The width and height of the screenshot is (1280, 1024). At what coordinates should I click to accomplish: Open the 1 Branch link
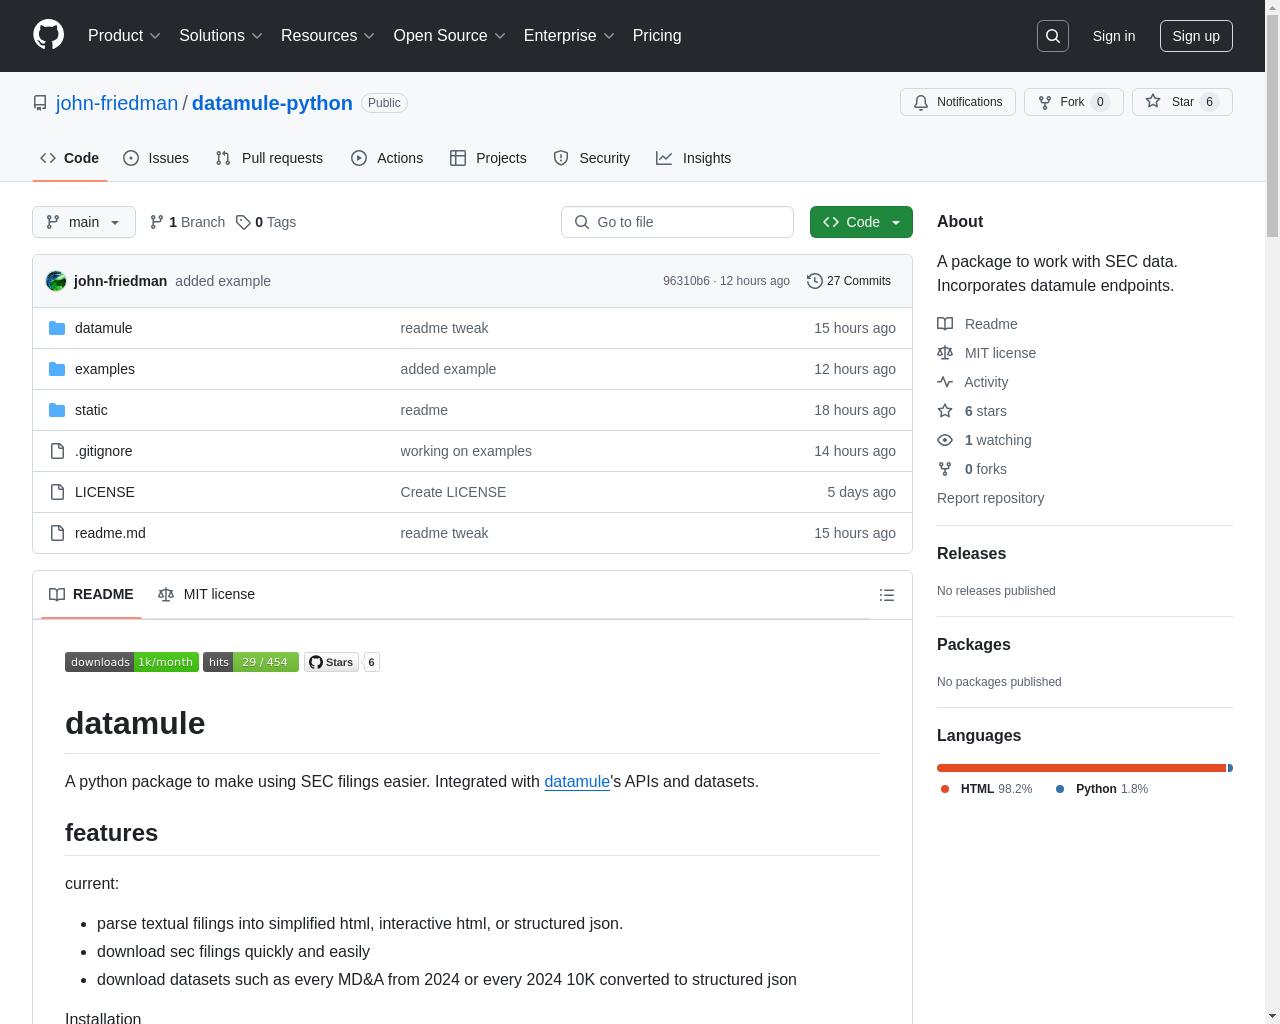[187, 222]
